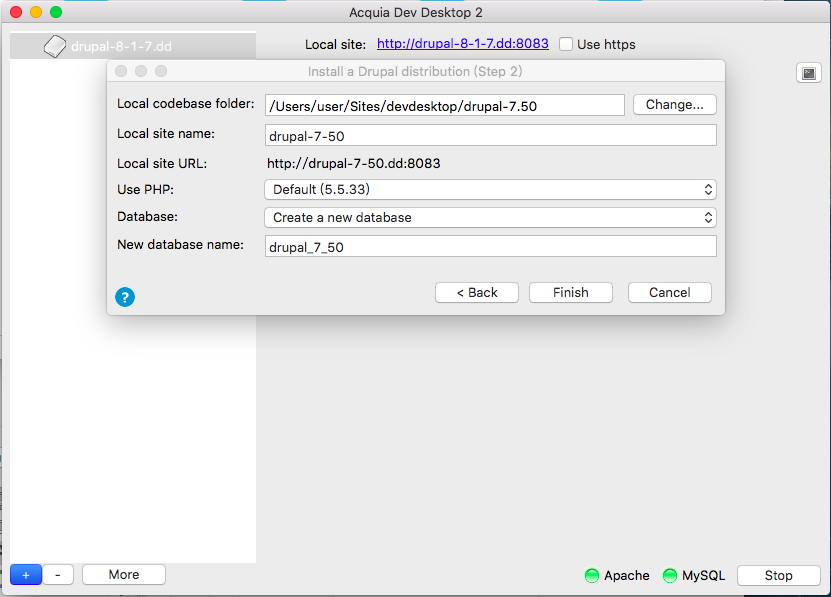Click the Local site URL text http://drupal-7-50.dd:8083
Image resolution: width=831 pixels, height=597 pixels.
353,163
